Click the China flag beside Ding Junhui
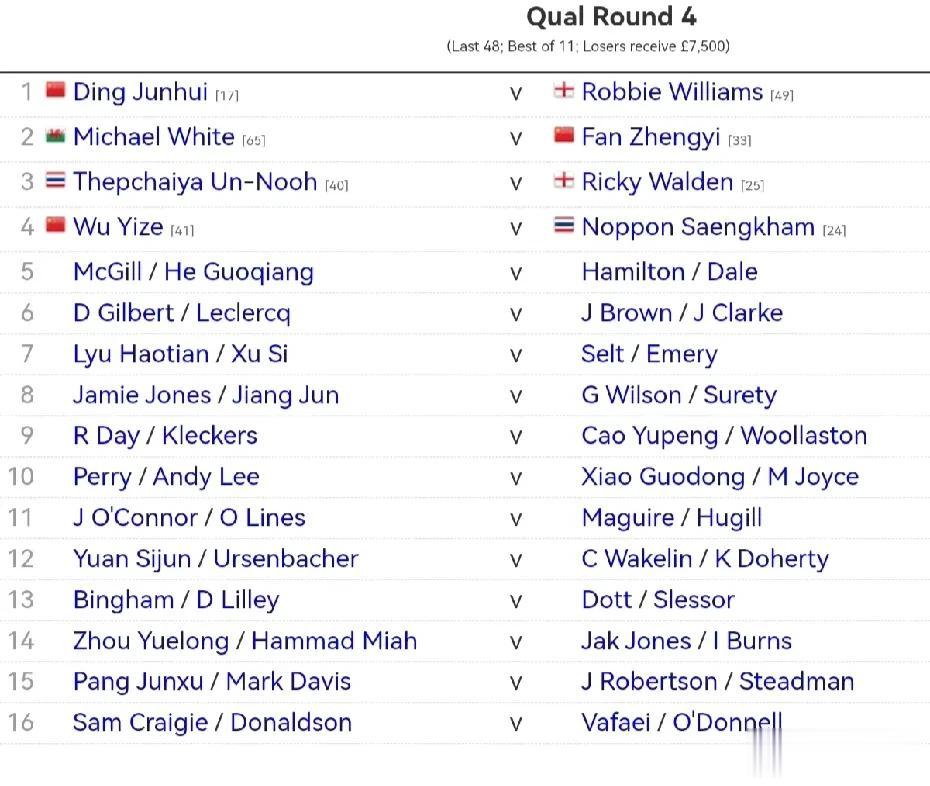The width and height of the screenshot is (930, 786). [55, 90]
